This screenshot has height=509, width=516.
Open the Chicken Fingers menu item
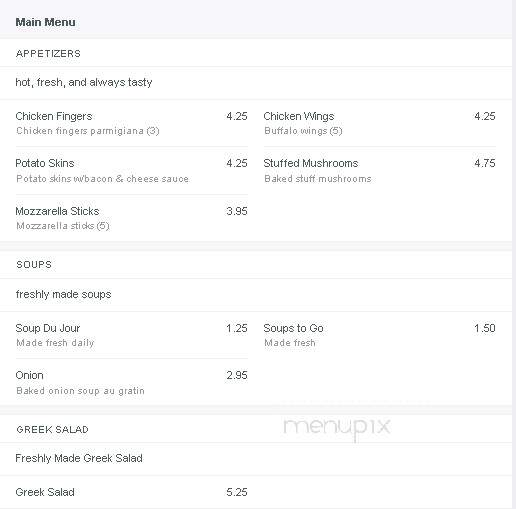pyautogui.click(x=54, y=116)
